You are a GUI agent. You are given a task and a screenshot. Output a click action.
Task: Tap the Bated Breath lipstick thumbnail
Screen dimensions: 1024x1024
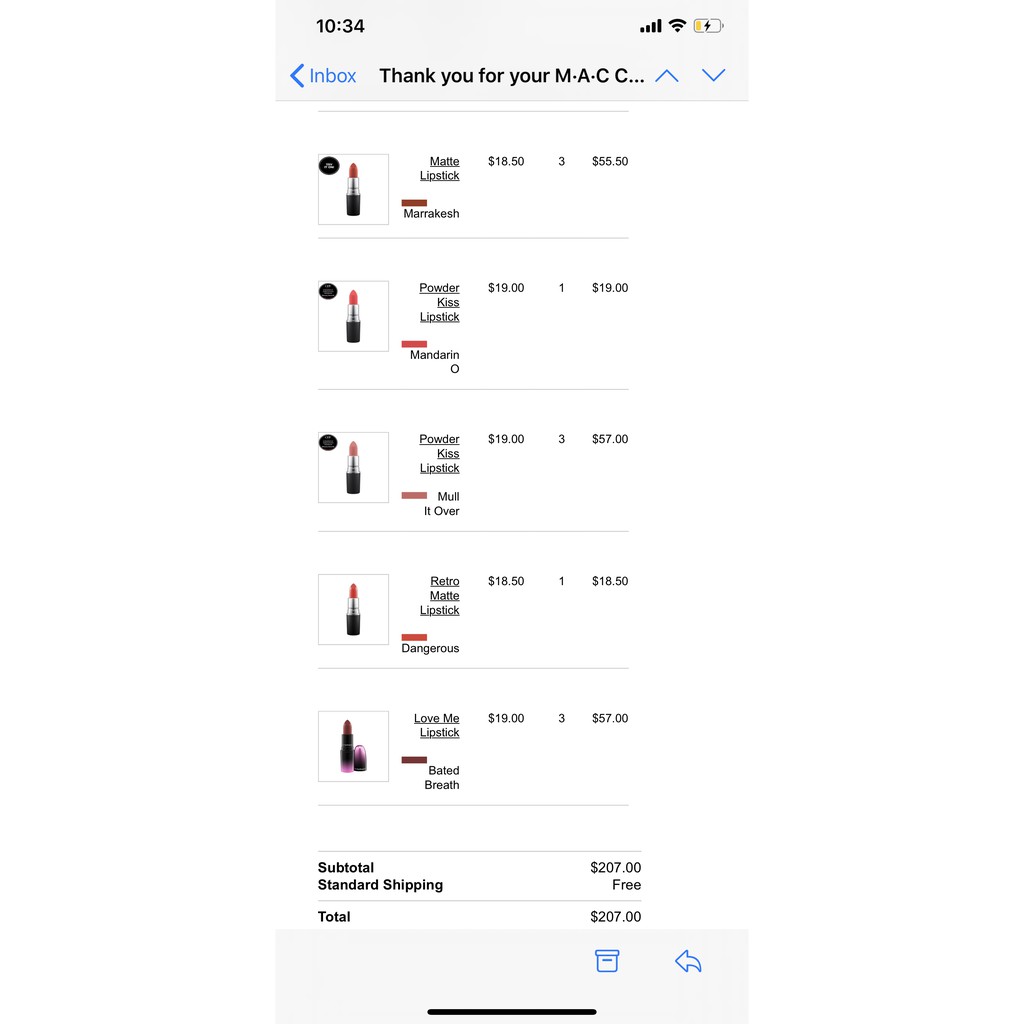tap(353, 746)
